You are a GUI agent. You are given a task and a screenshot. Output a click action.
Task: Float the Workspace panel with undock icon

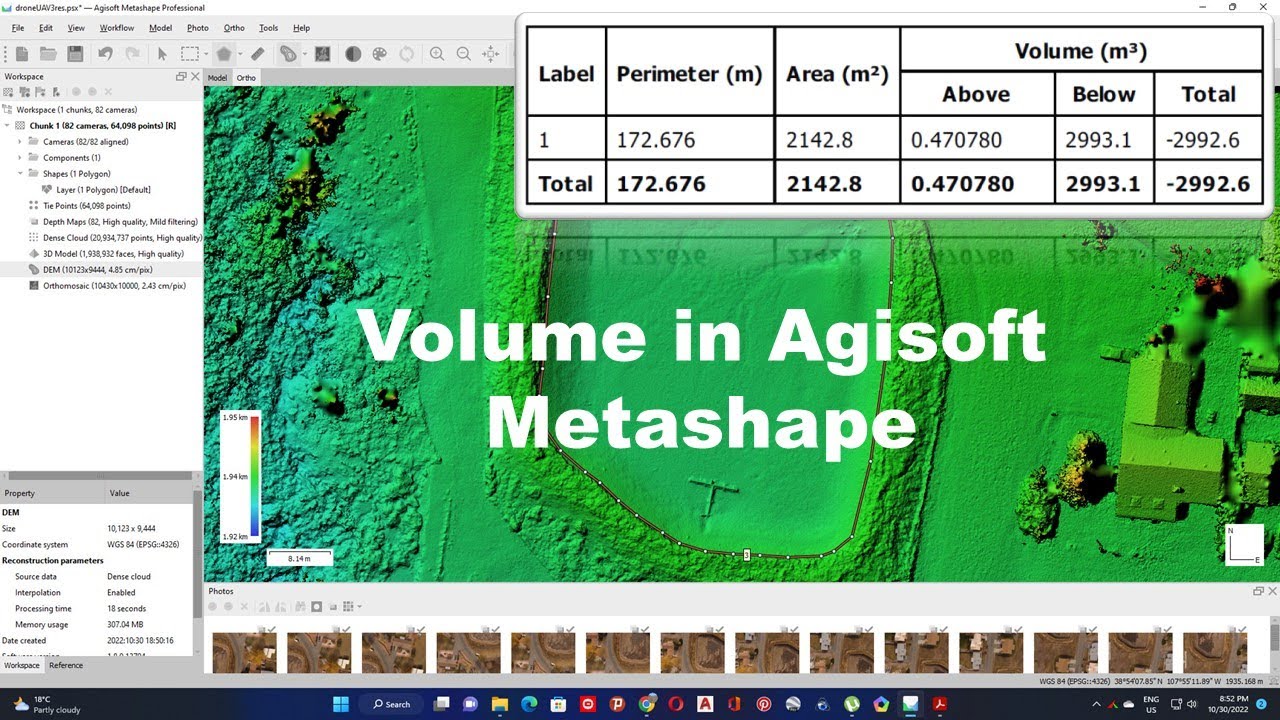coord(181,76)
